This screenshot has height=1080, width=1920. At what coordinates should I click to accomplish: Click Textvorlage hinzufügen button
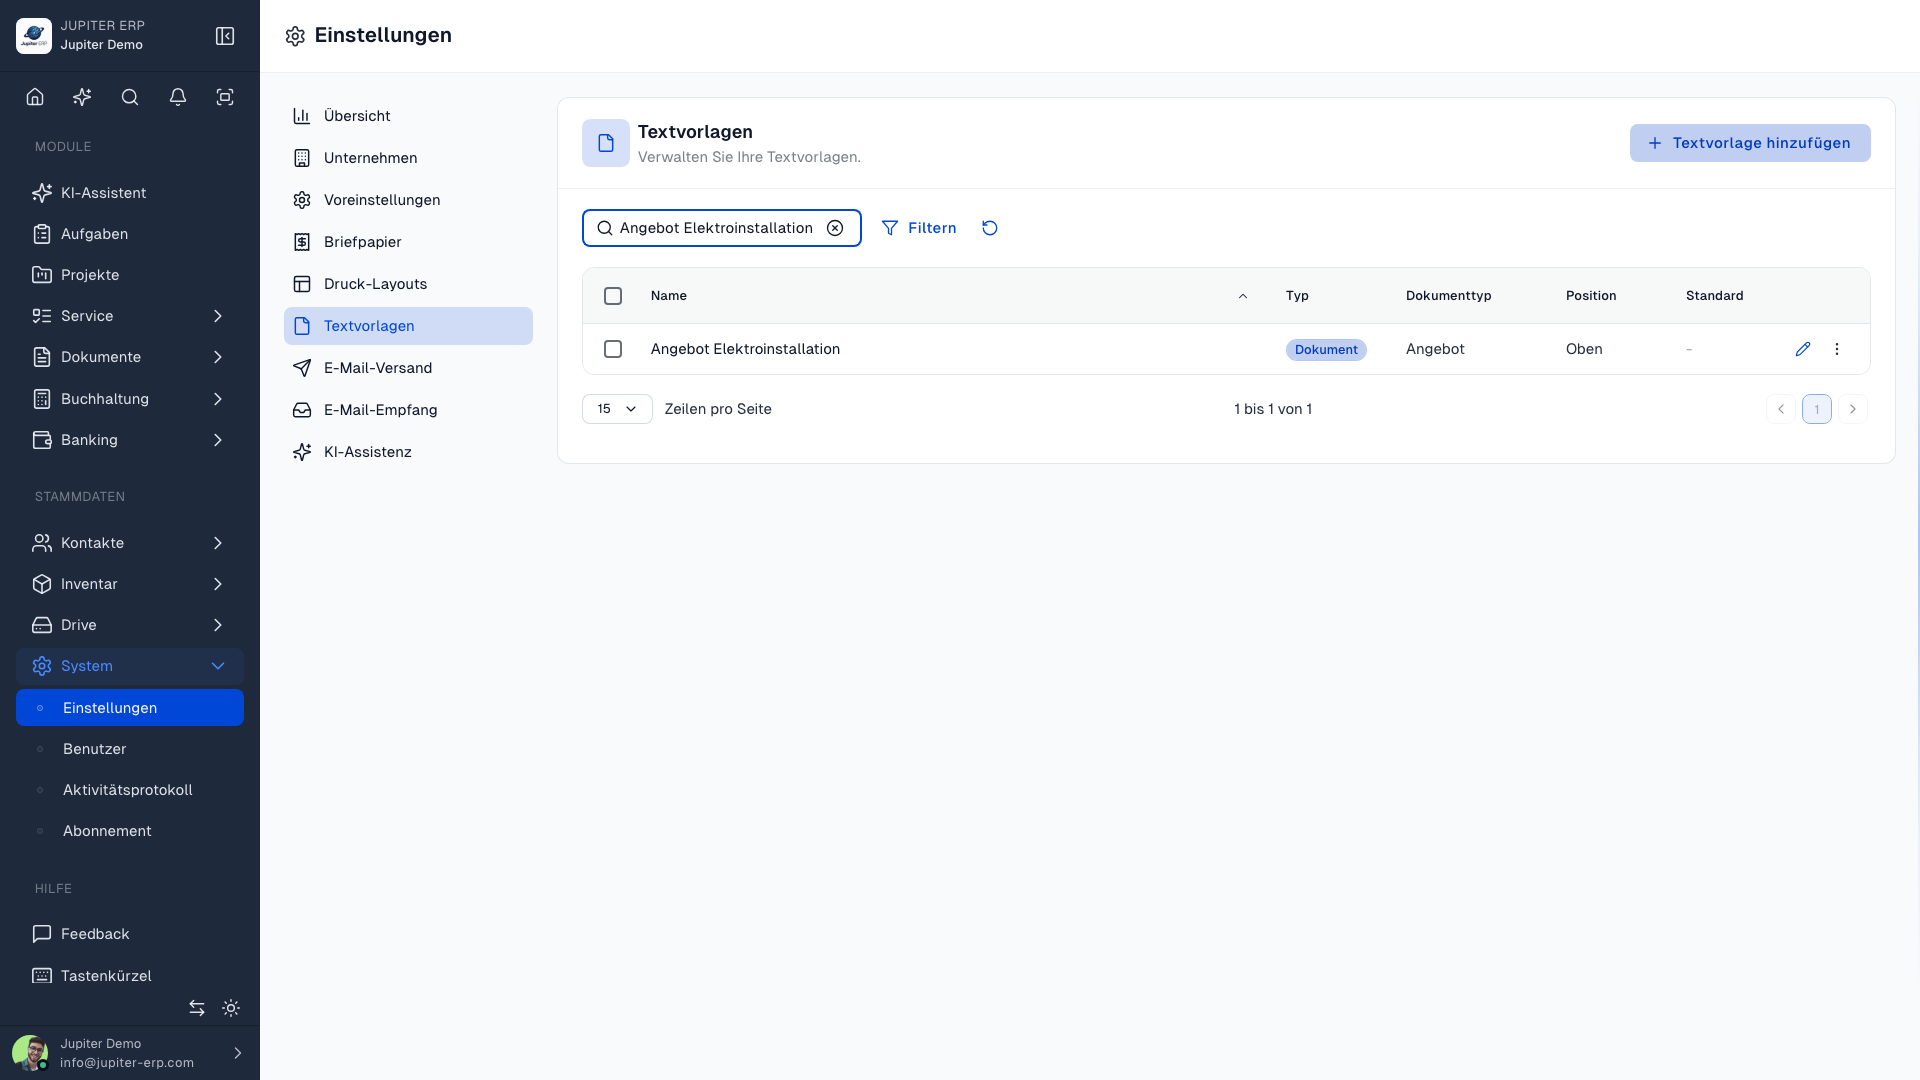click(1750, 143)
